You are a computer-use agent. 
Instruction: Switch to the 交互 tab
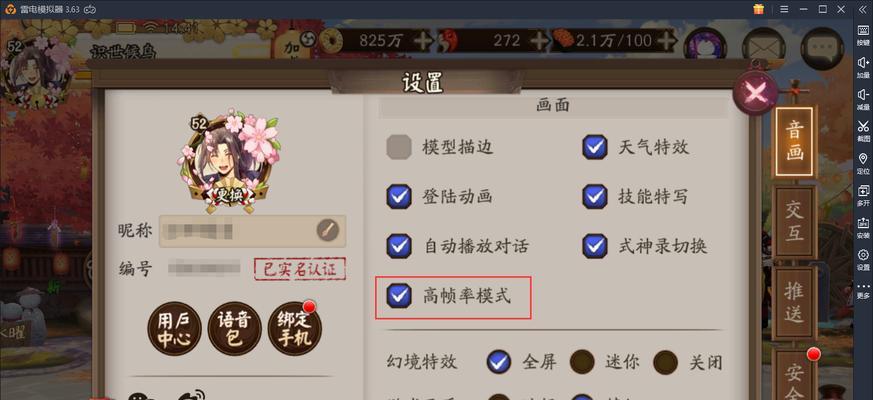click(x=794, y=222)
